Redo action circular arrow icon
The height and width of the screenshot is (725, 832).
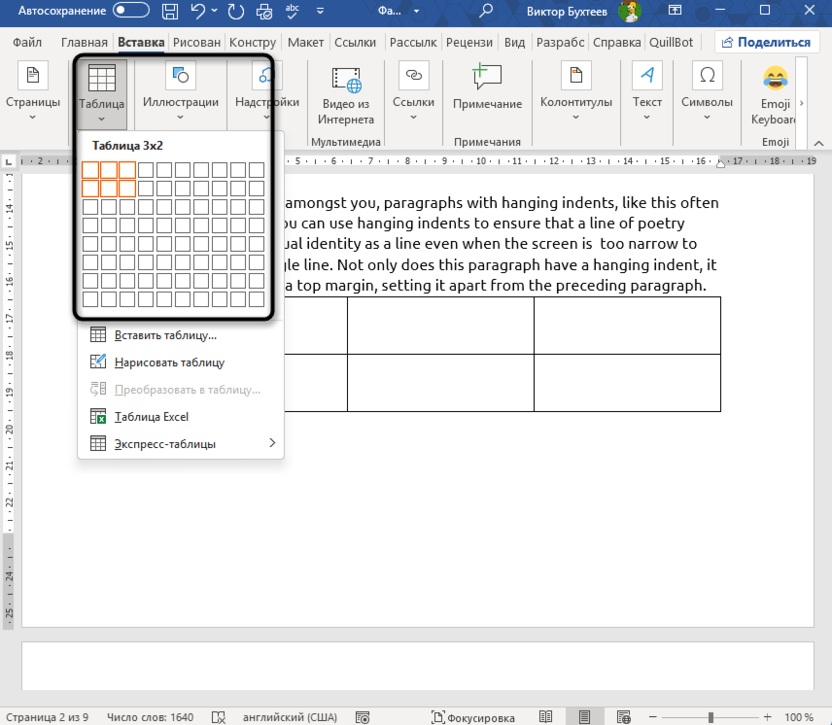(x=236, y=11)
